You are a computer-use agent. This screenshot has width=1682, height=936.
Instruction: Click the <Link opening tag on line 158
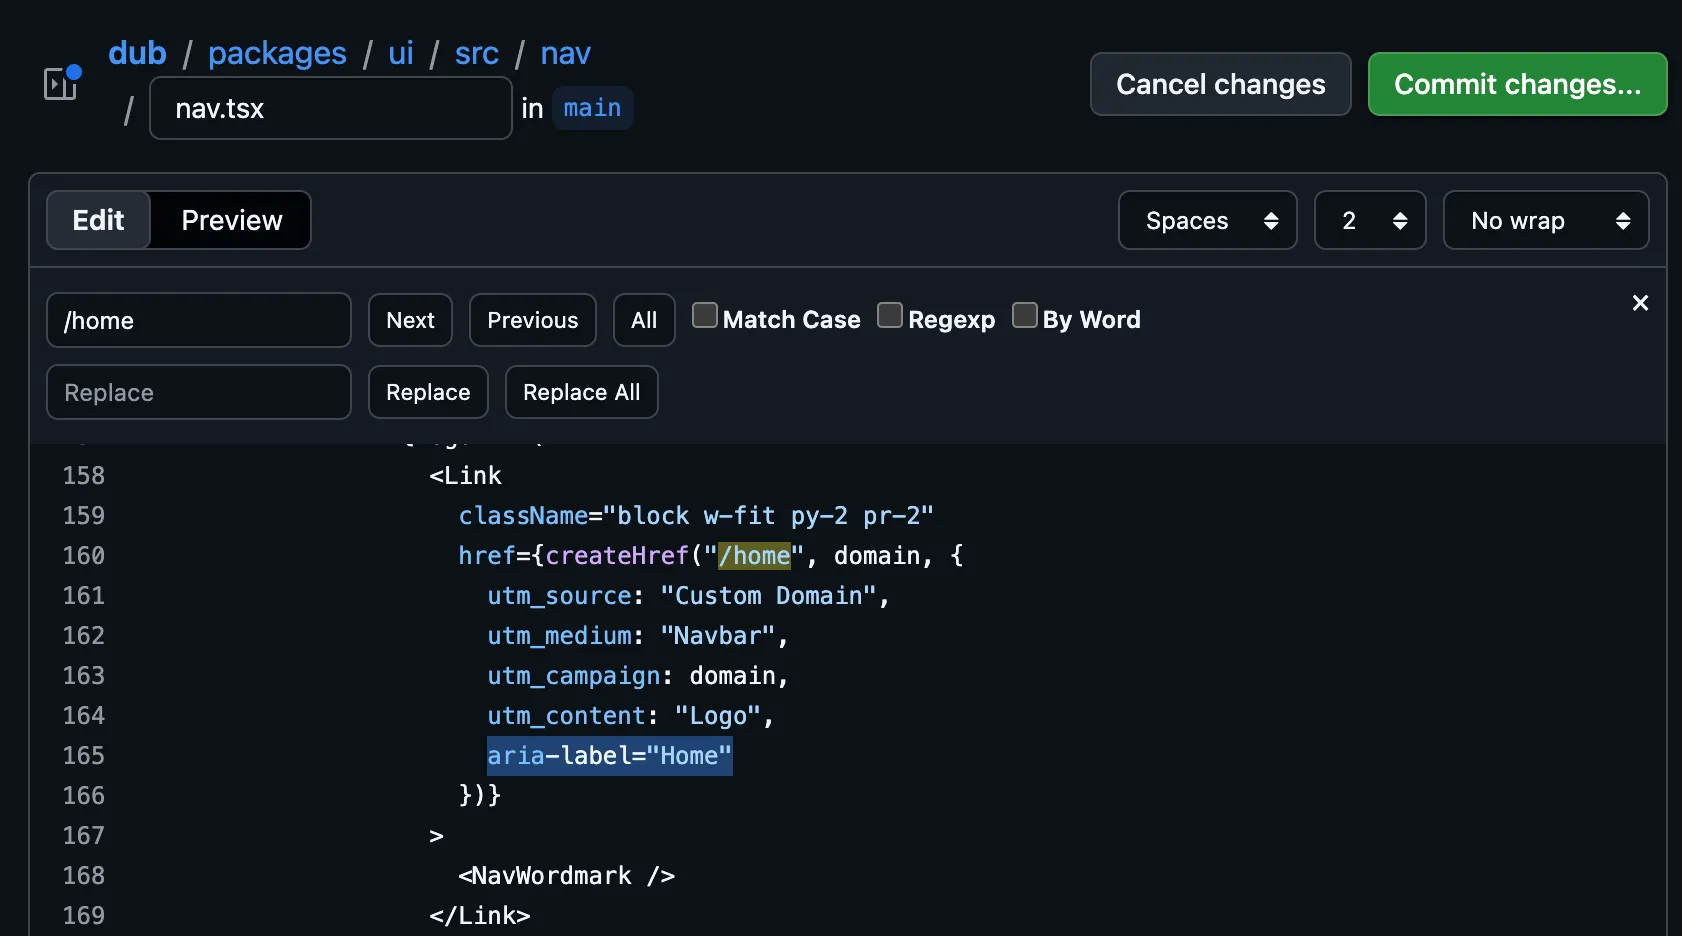[x=465, y=475]
